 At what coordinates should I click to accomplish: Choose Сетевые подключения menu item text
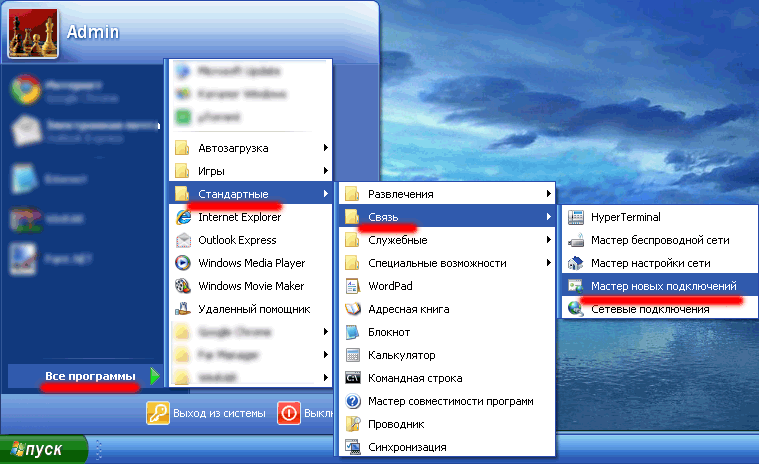650,309
